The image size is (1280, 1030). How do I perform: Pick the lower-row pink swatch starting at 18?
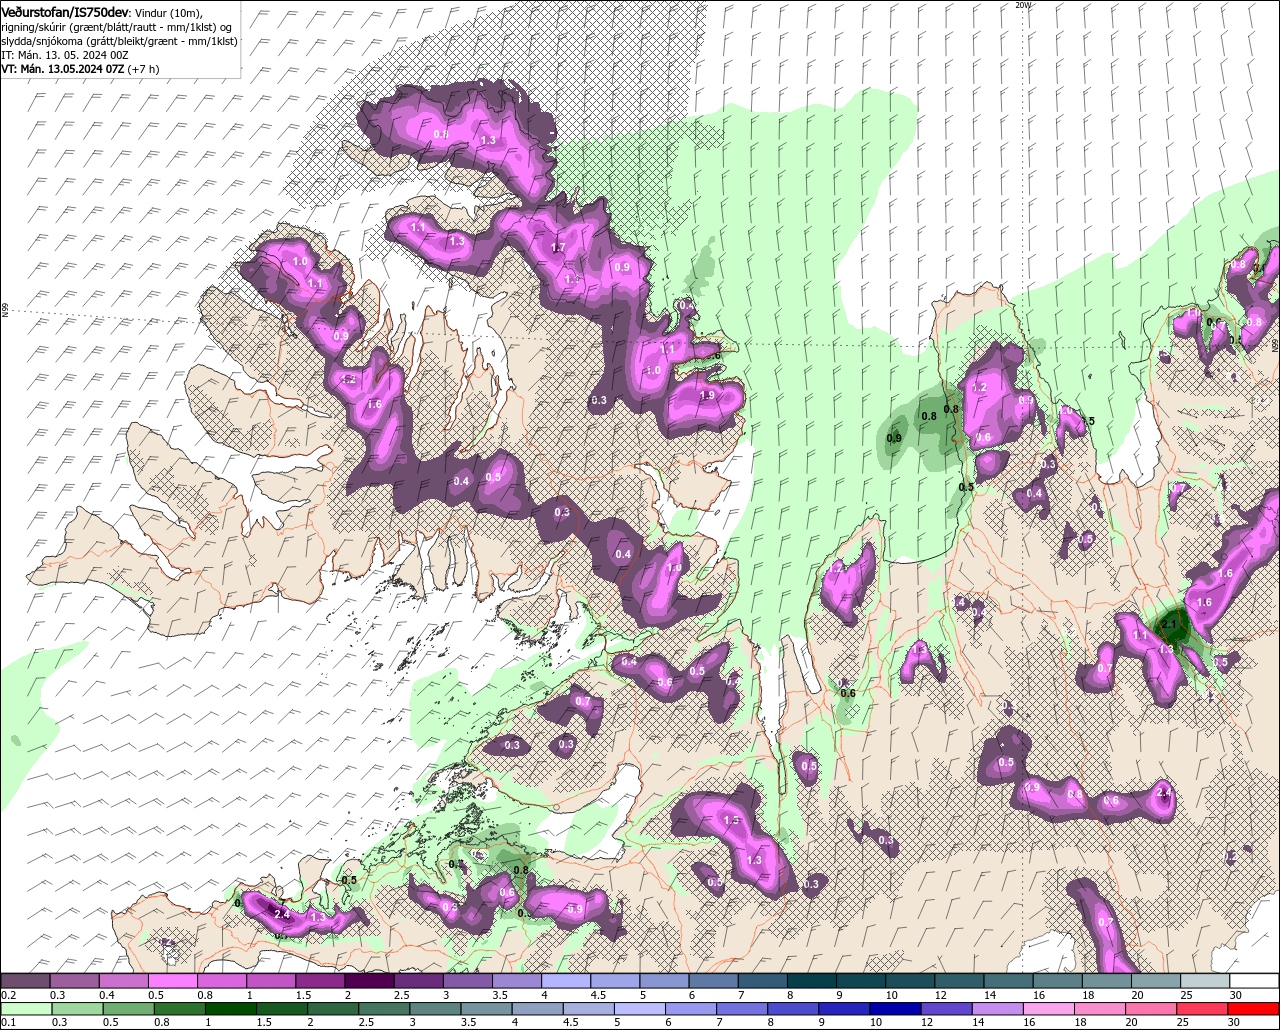1100,1009
